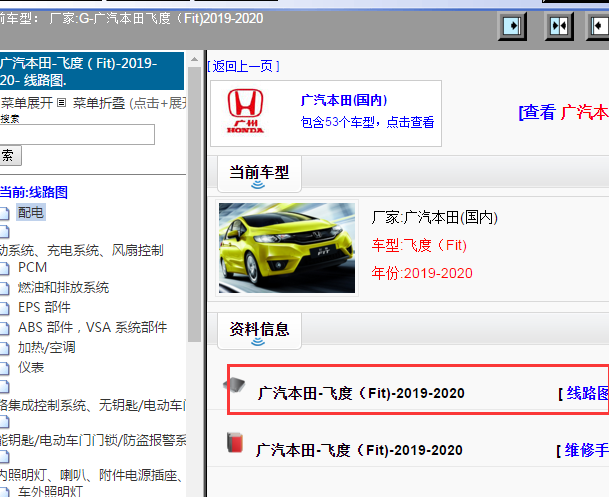Select 集成控制系统、无钥匙 tree item
Viewport: 609px width, 497px height.
tap(93, 405)
